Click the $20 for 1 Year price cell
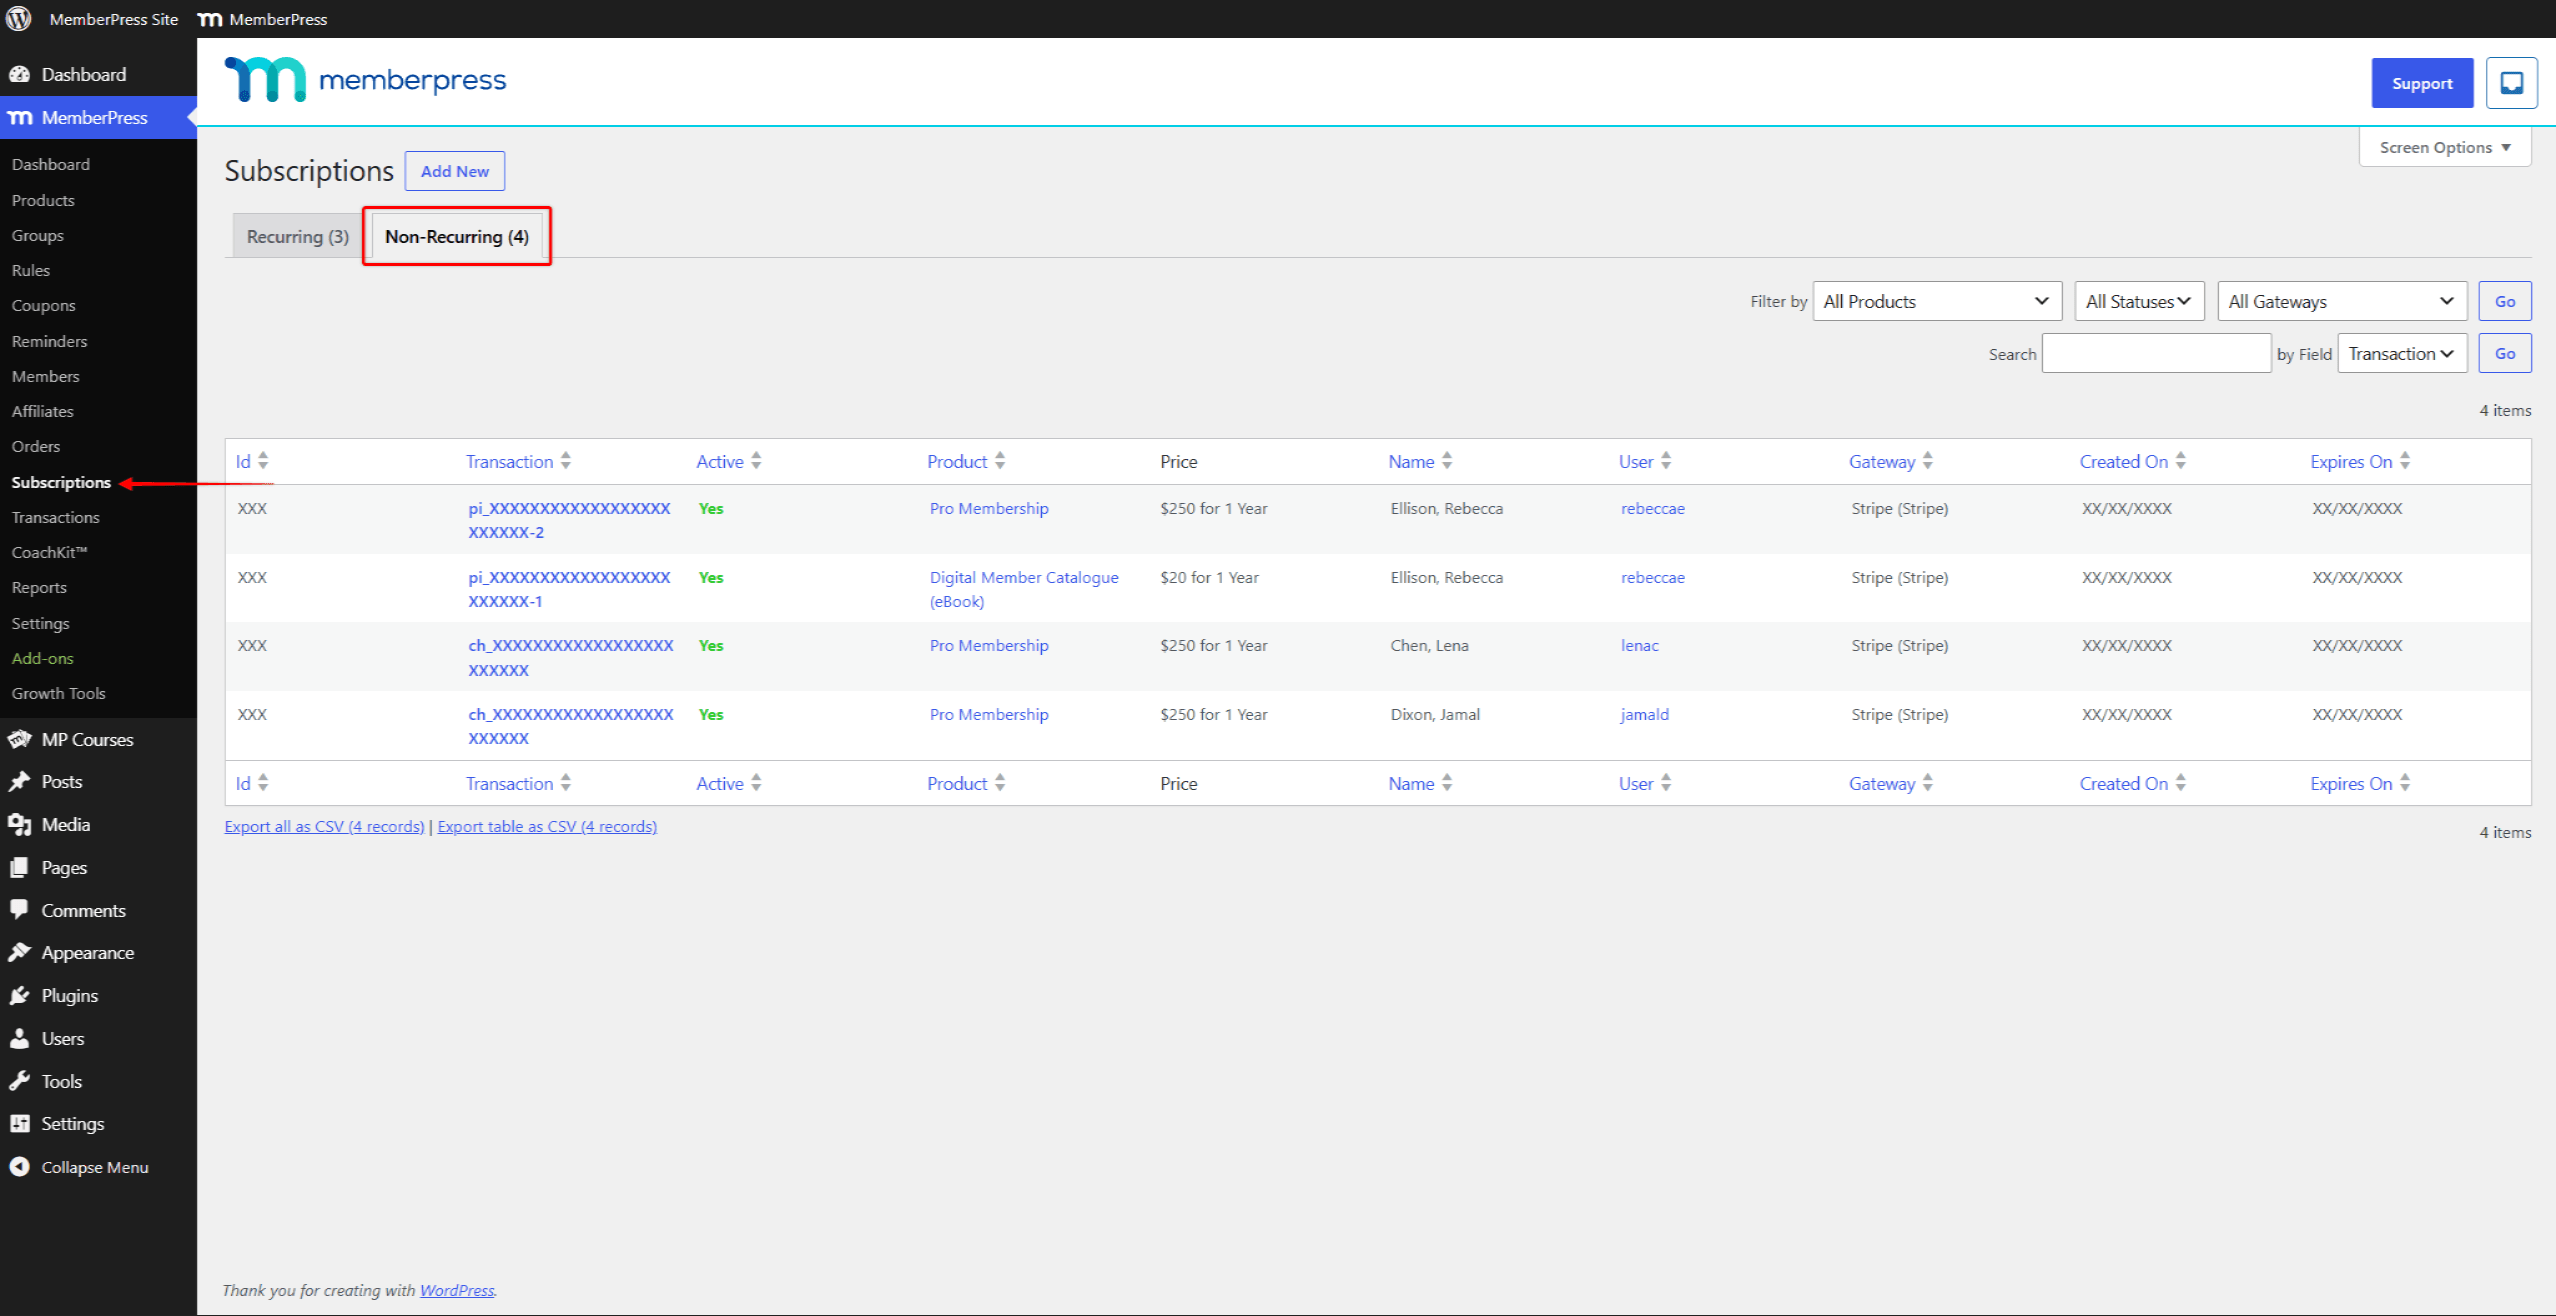The width and height of the screenshot is (2556, 1316). [x=1210, y=577]
